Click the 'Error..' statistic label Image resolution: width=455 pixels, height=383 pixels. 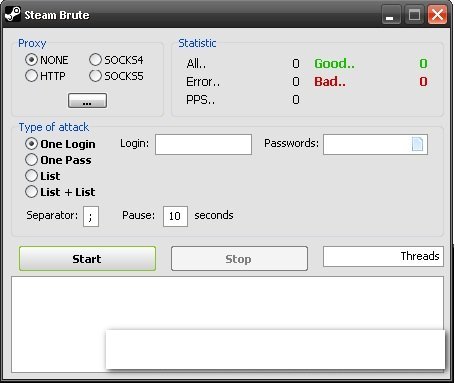pos(203,82)
